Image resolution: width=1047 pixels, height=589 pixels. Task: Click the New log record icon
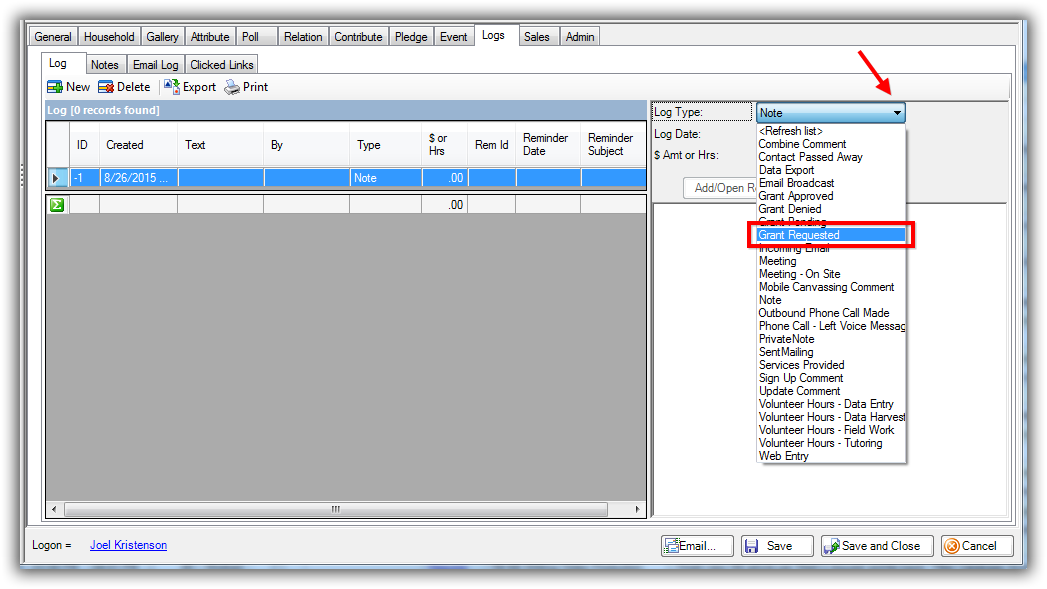[55, 87]
